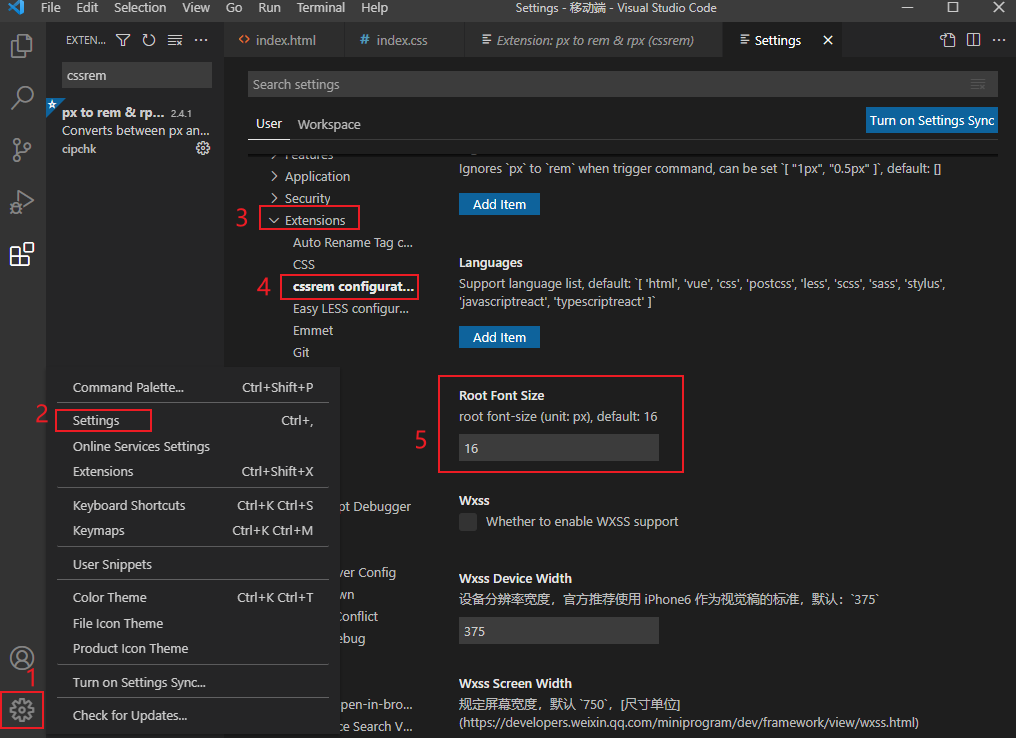Open the Selection menu

click(x=140, y=8)
